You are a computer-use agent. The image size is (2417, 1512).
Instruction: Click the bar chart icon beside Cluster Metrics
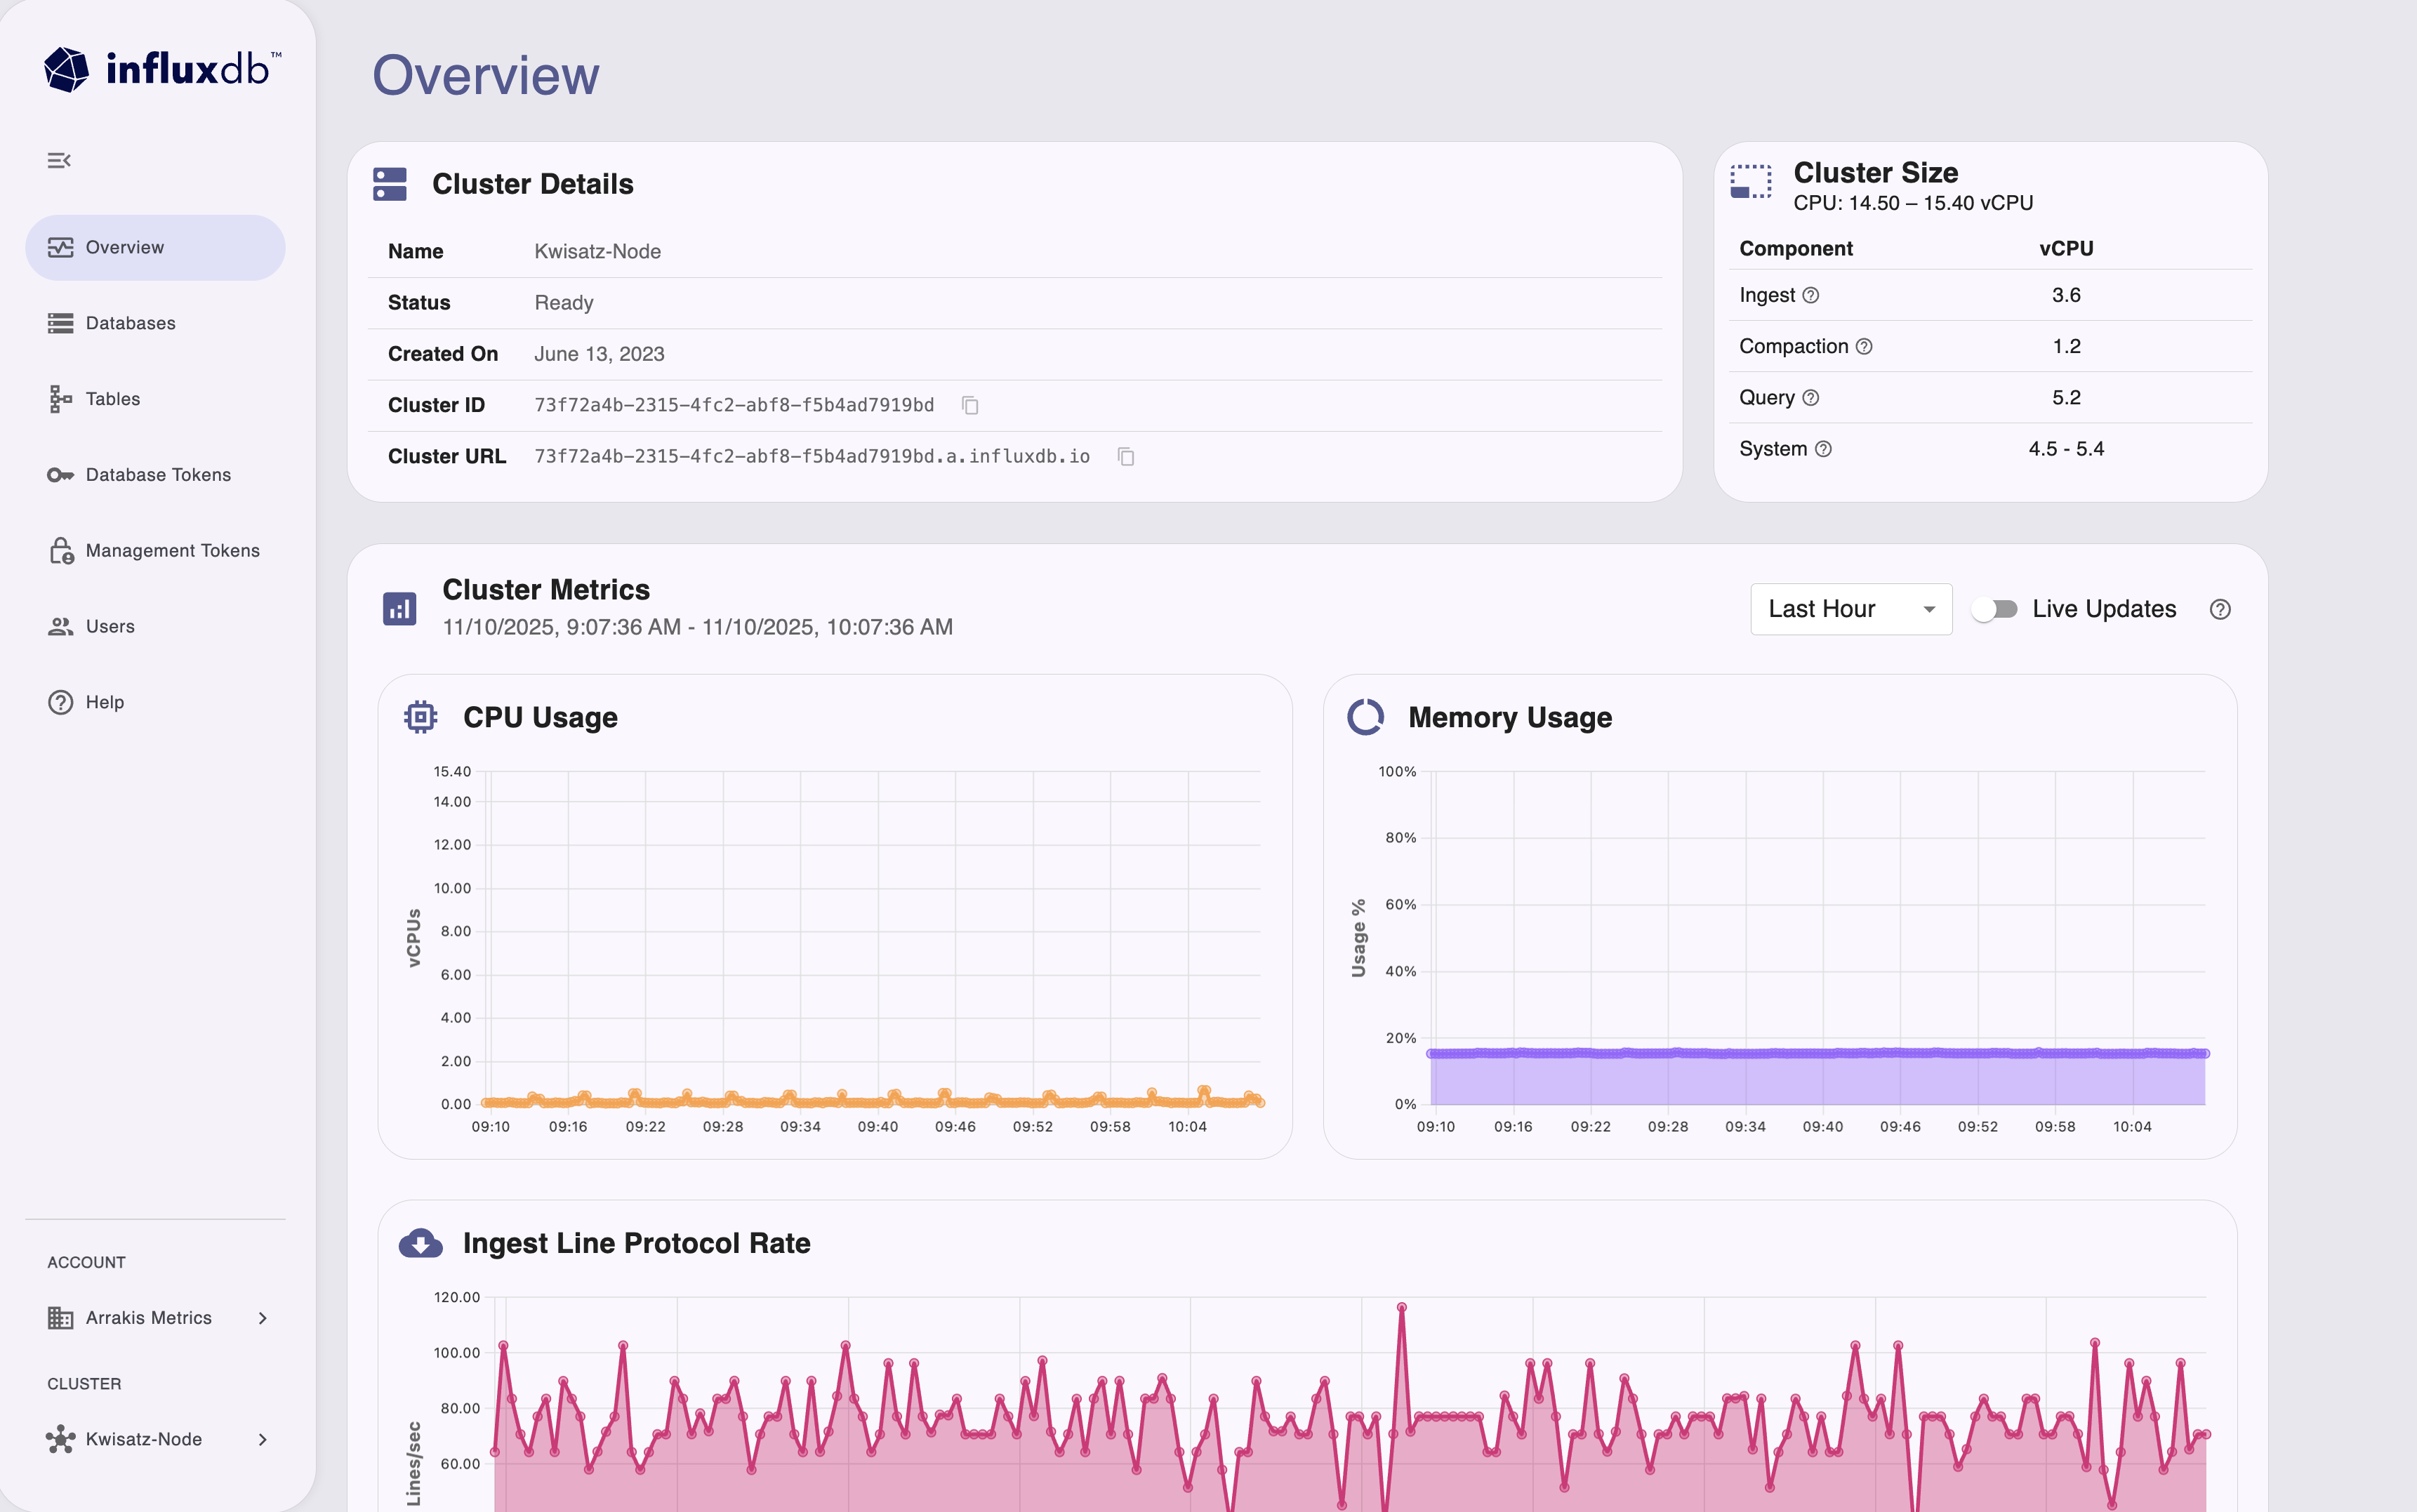[399, 608]
